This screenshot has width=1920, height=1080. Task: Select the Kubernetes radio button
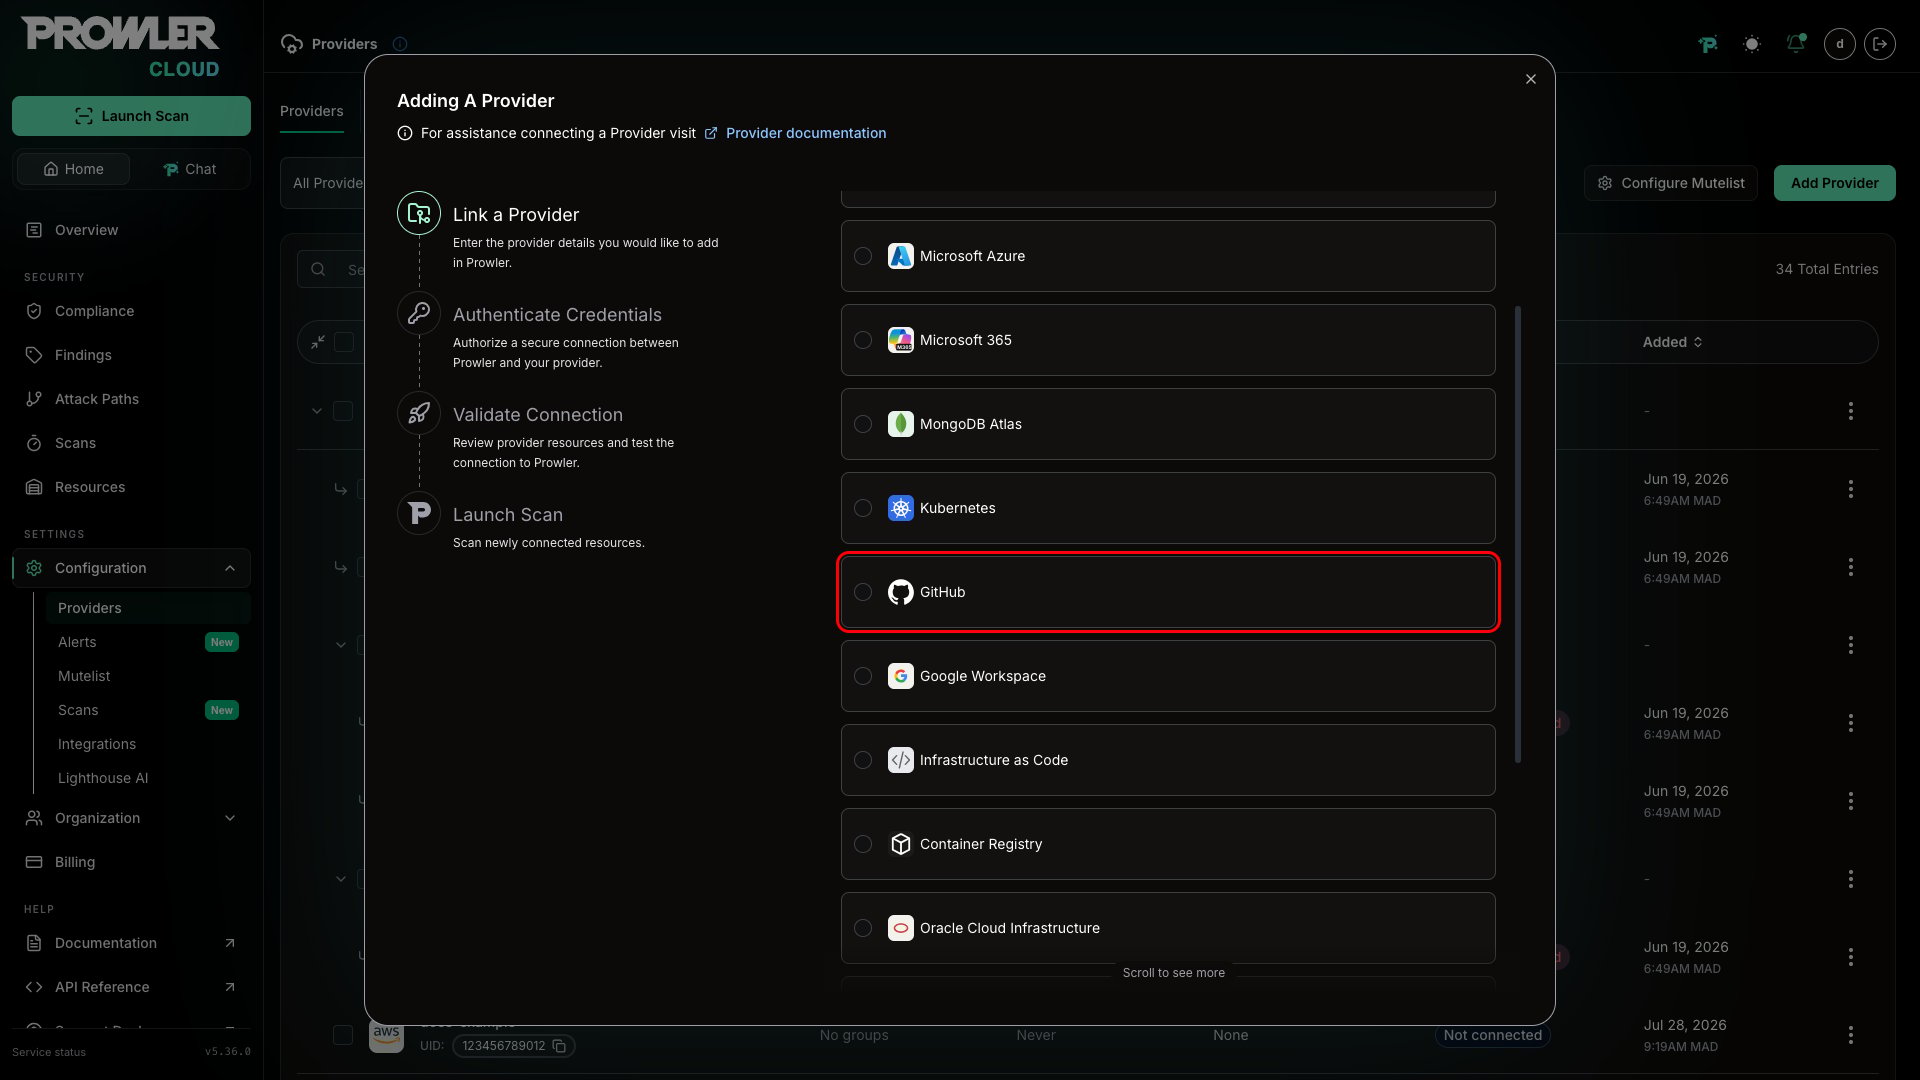(x=863, y=508)
